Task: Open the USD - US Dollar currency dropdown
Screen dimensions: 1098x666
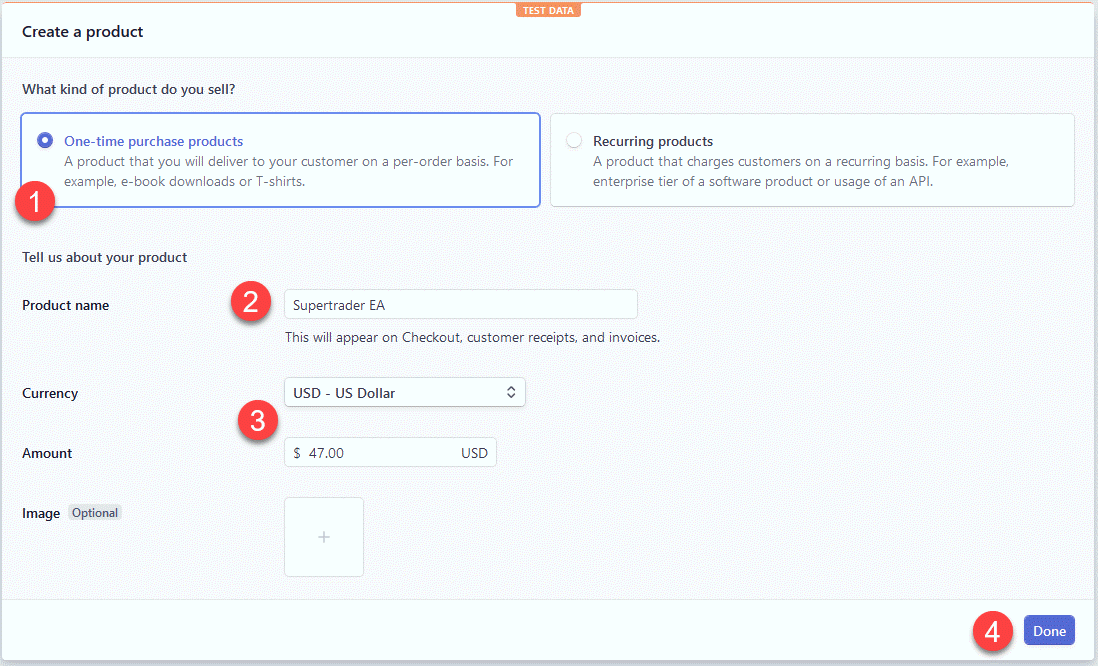Action: [404, 393]
